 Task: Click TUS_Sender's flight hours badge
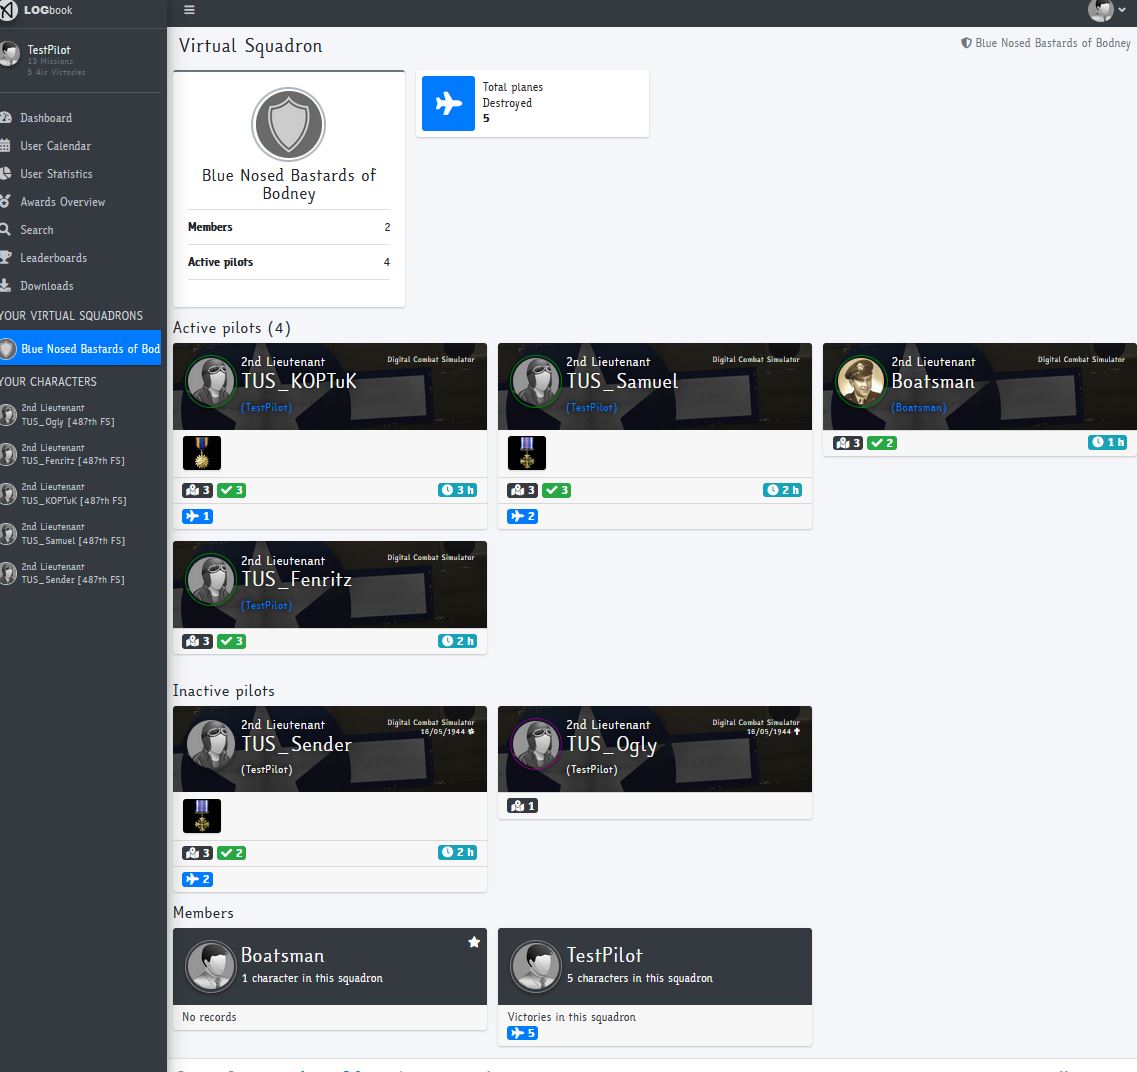coord(457,853)
